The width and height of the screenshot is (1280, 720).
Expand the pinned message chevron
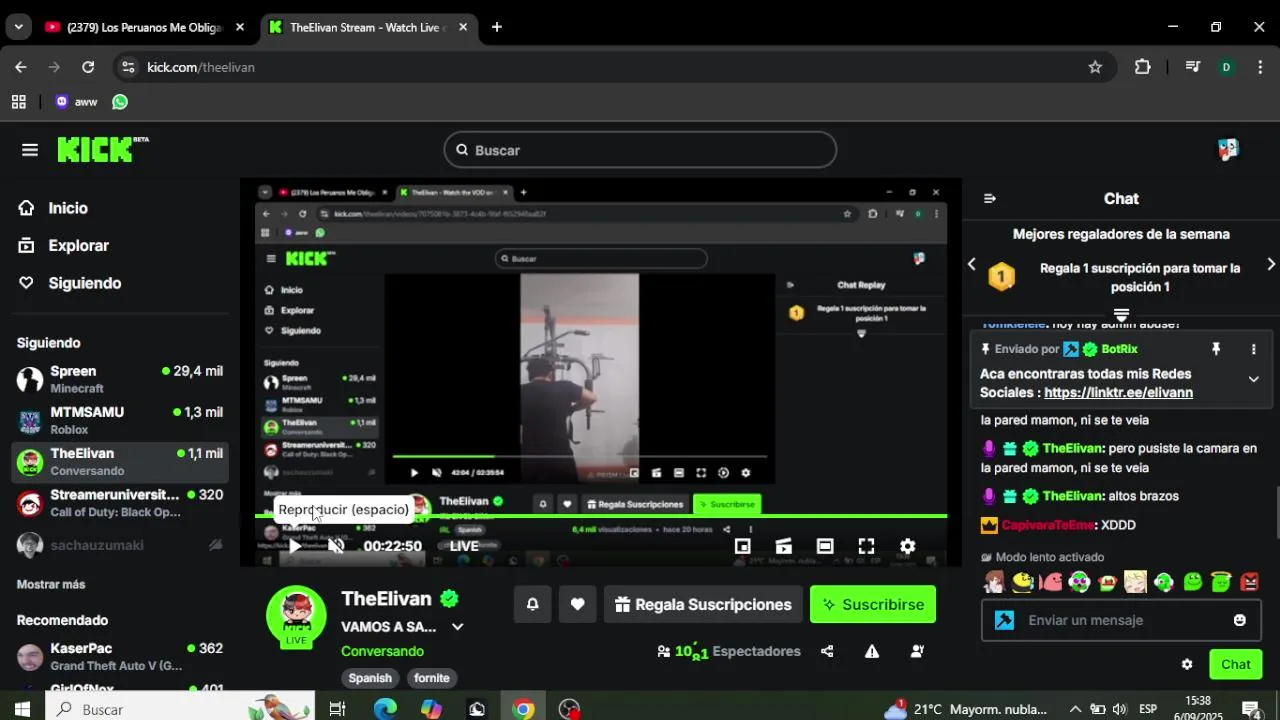(1253, 379)
